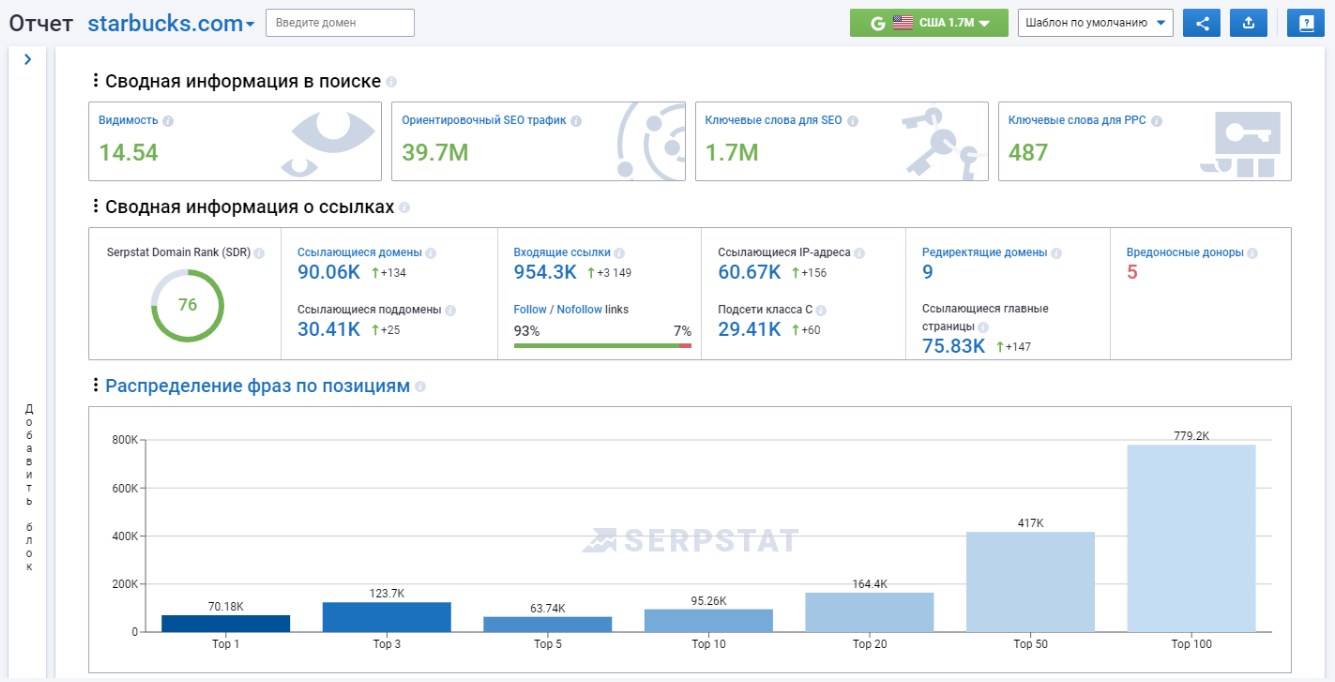The image size is (1335, 682).
Task: Open the starbucks.com domain dropdown
Action: point(171,23)
